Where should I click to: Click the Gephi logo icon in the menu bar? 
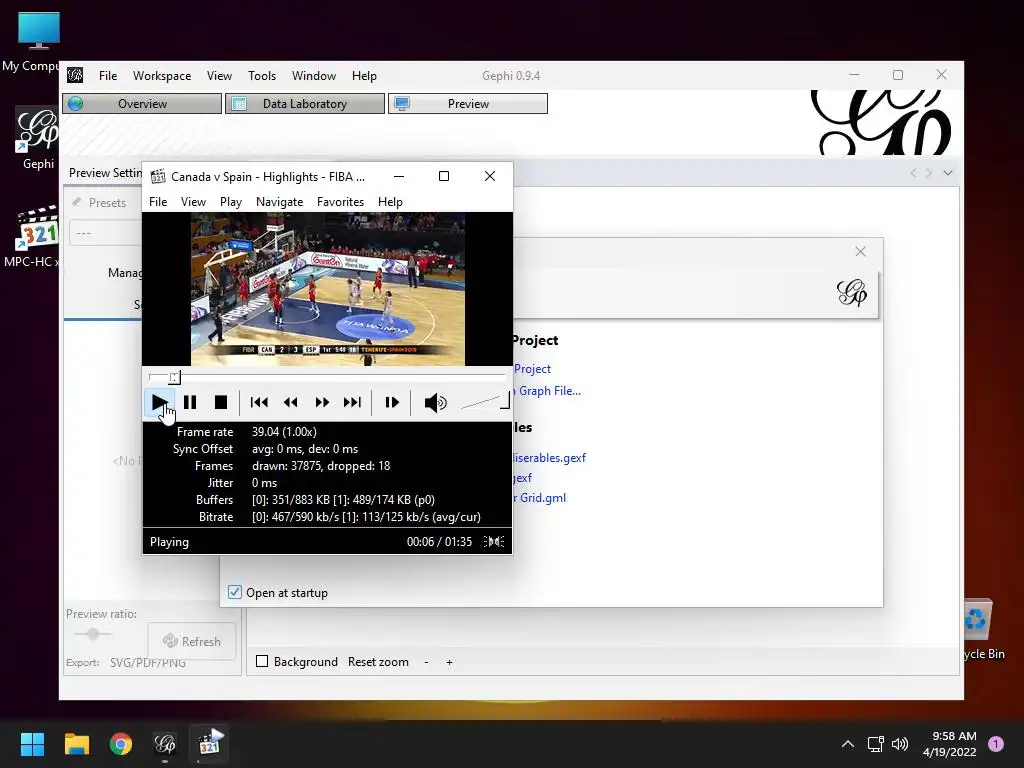tap(75, 75)
